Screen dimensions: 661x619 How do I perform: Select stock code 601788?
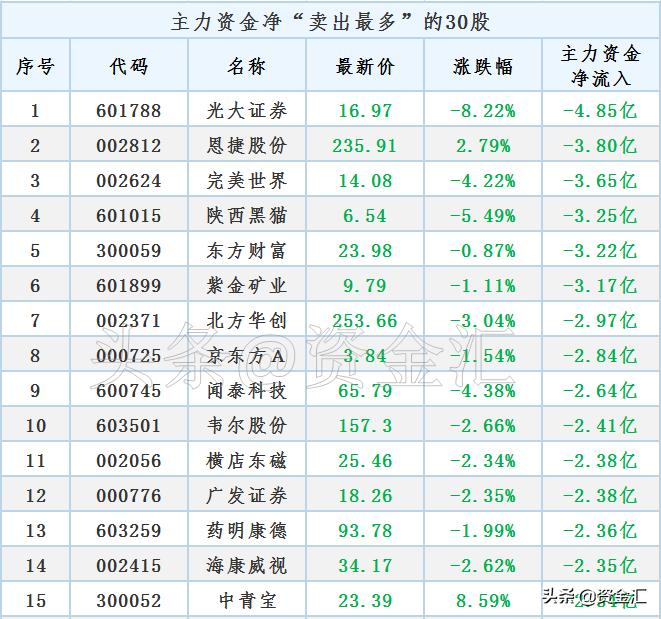click(x=129, y=111)
